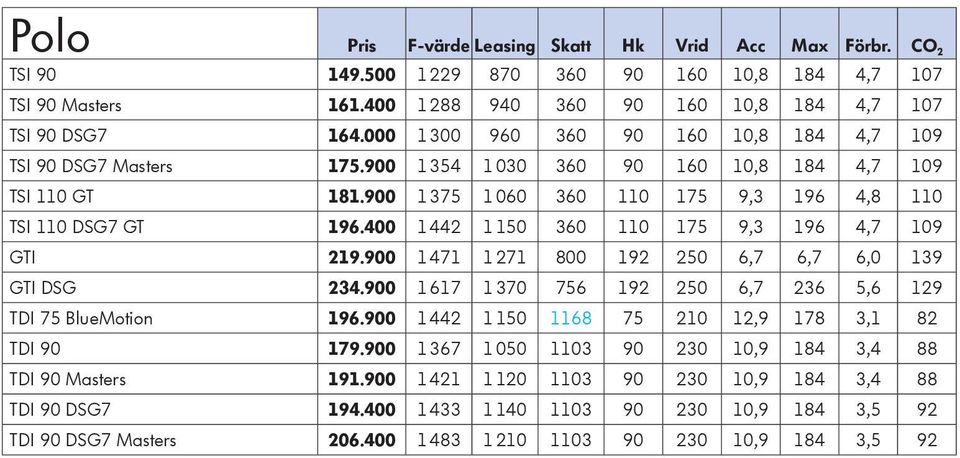Select the TSI 90 Masters row label
960x458 pixels.
(66, 105)
